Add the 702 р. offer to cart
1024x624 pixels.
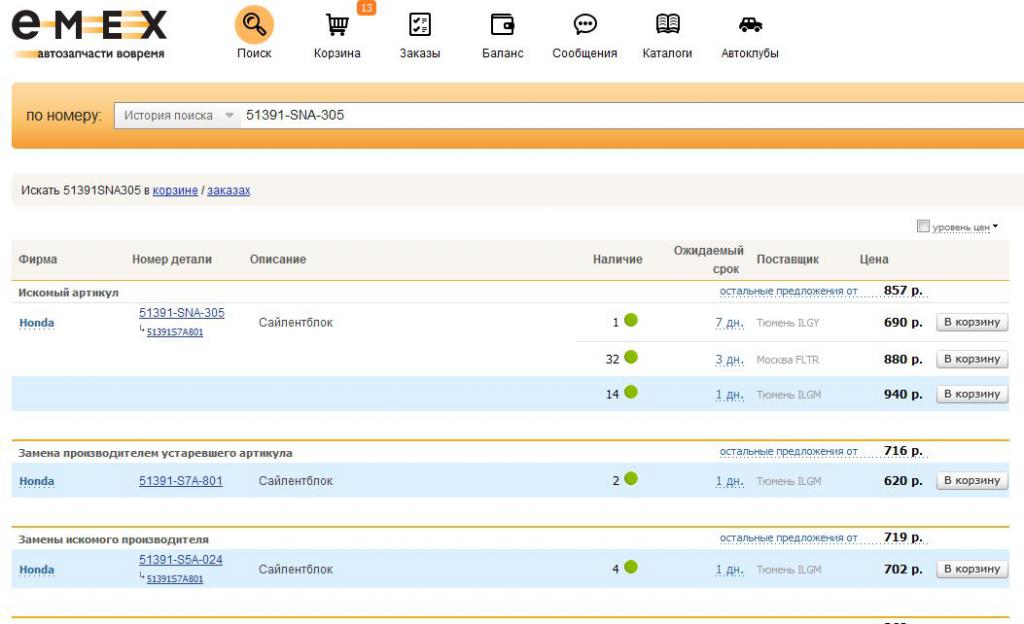coord(972,569)
